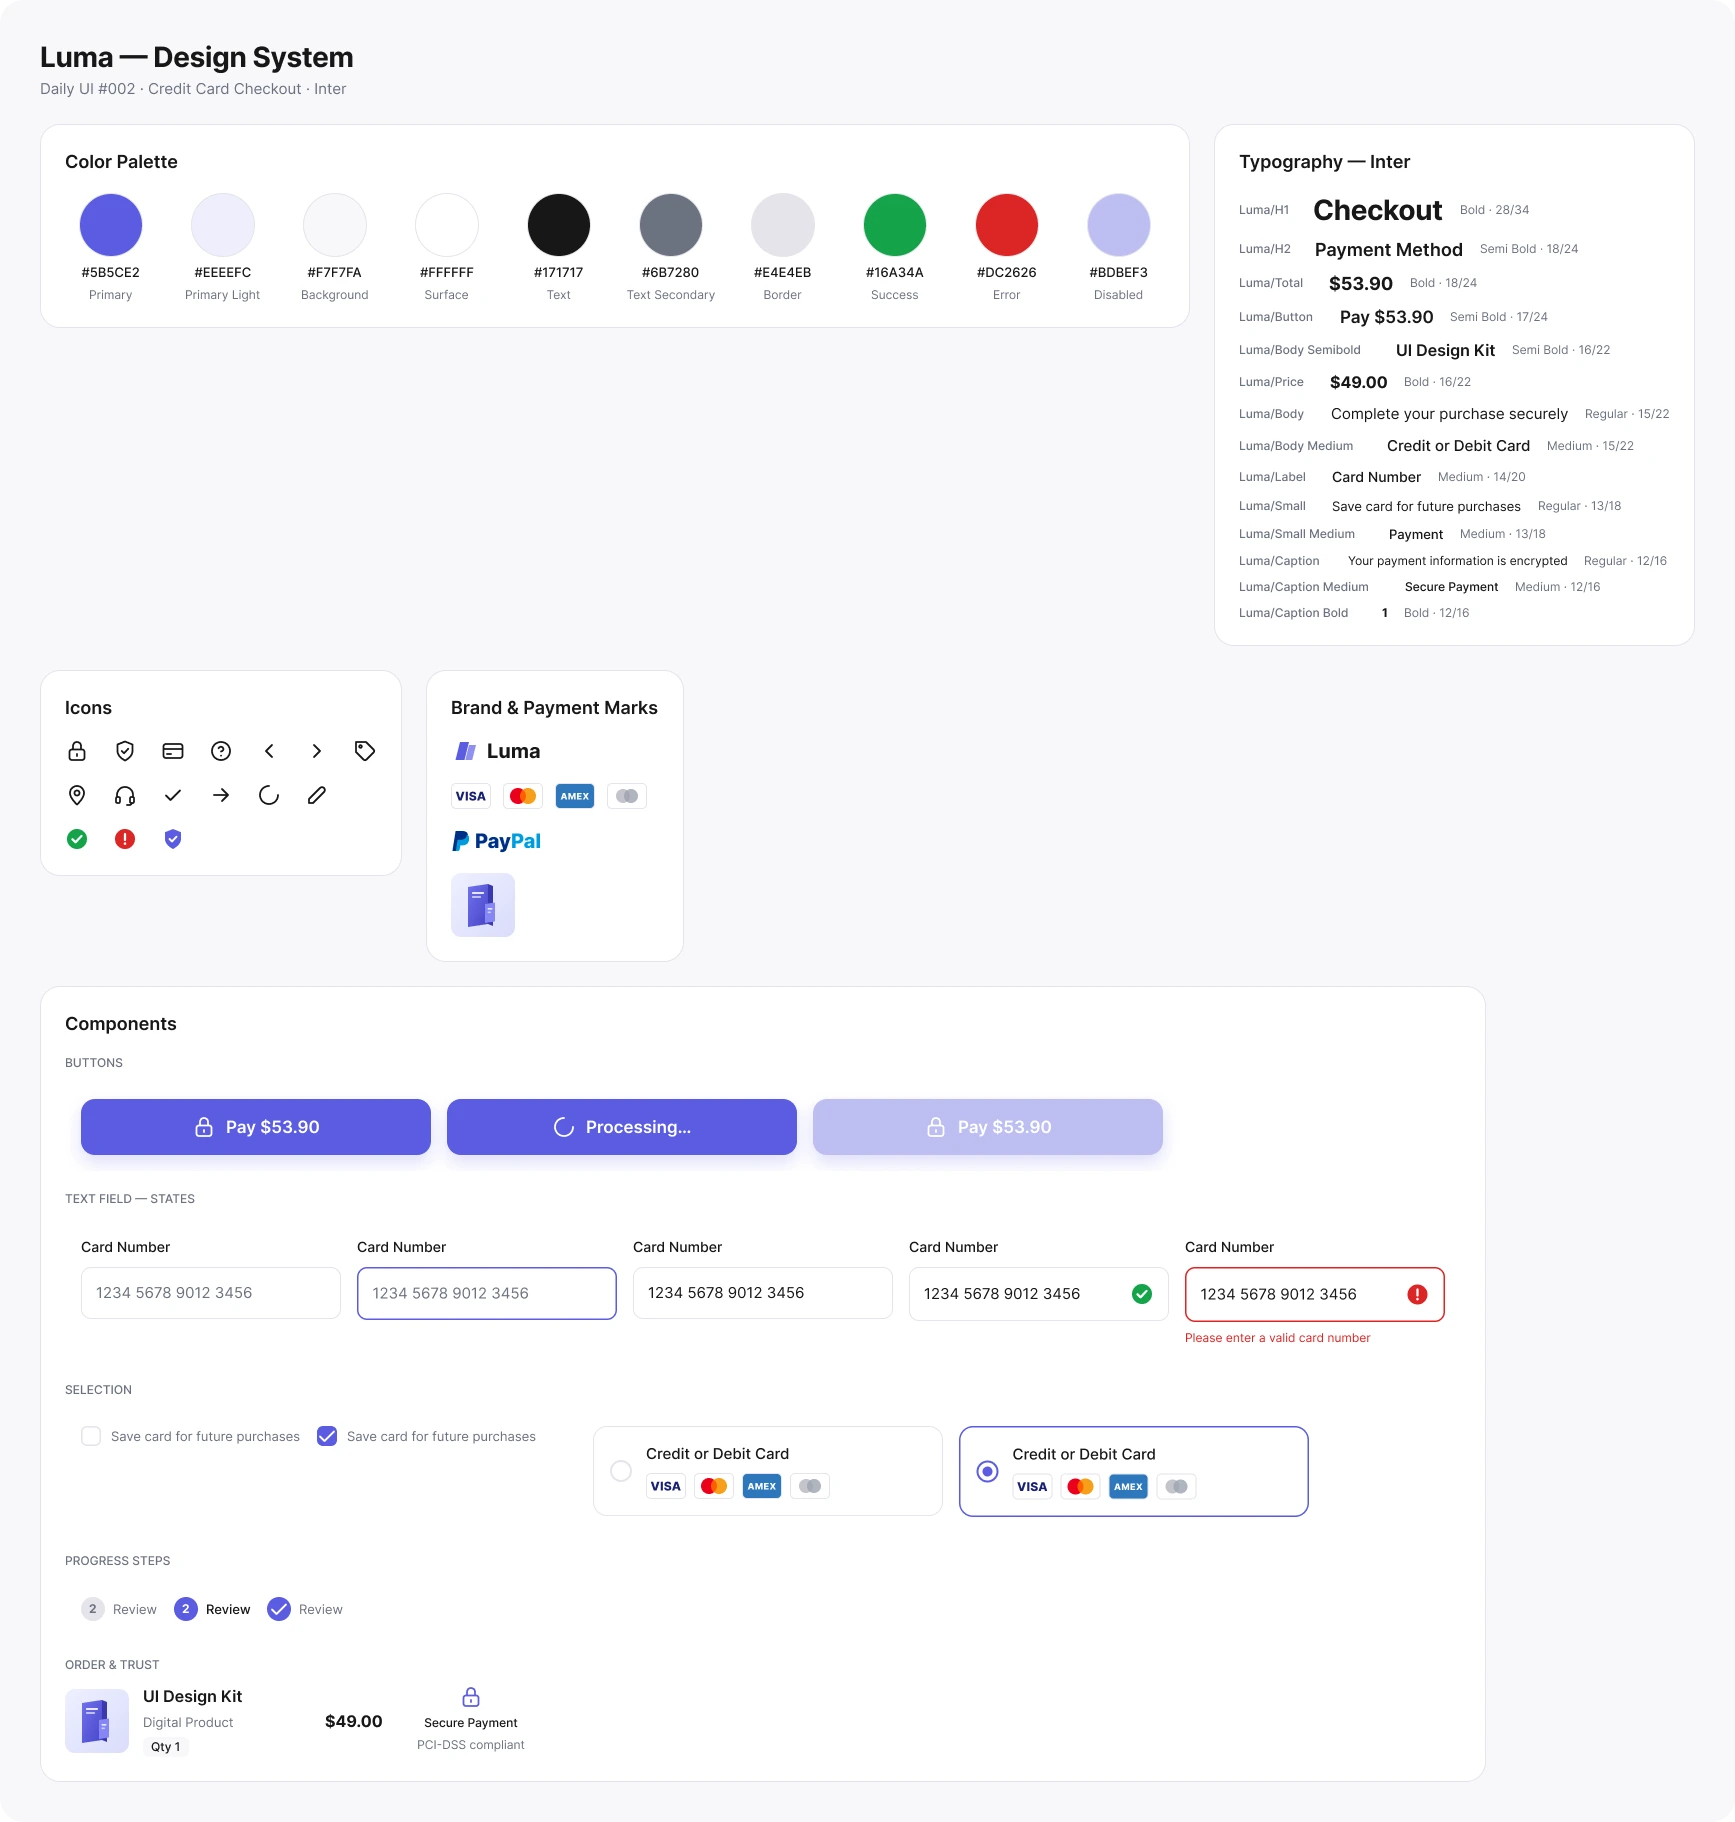1735x1822 pixels.
Task: Click the headset support icon
Action: click(125, 795)
